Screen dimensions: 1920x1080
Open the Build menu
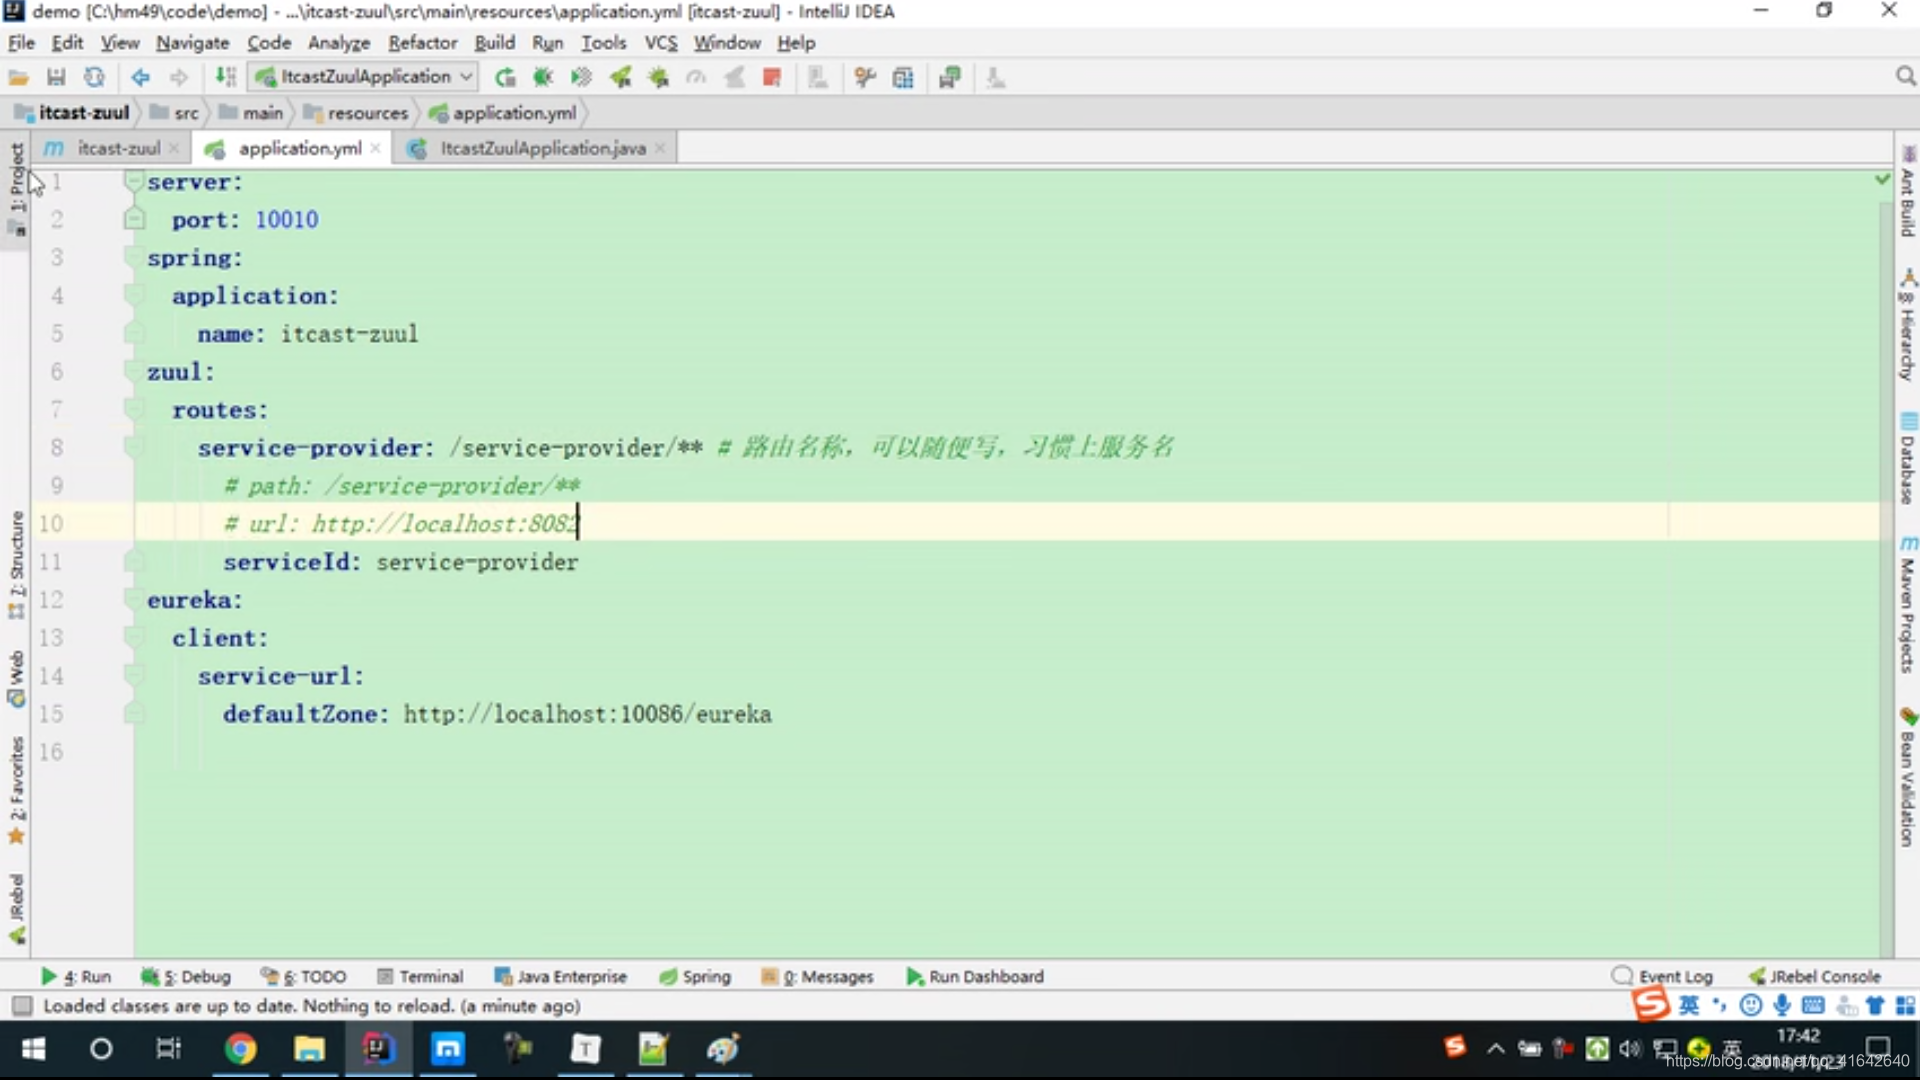[x=494, y=43]
